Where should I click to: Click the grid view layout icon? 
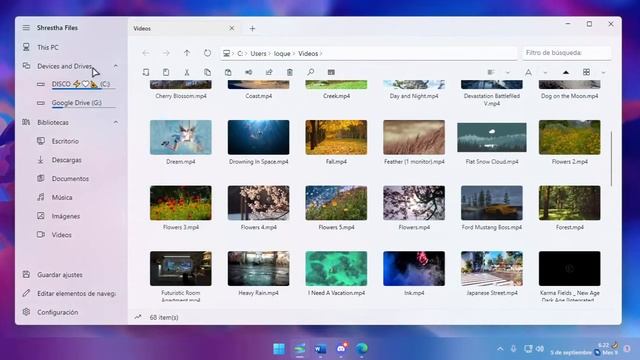(587, 72)
